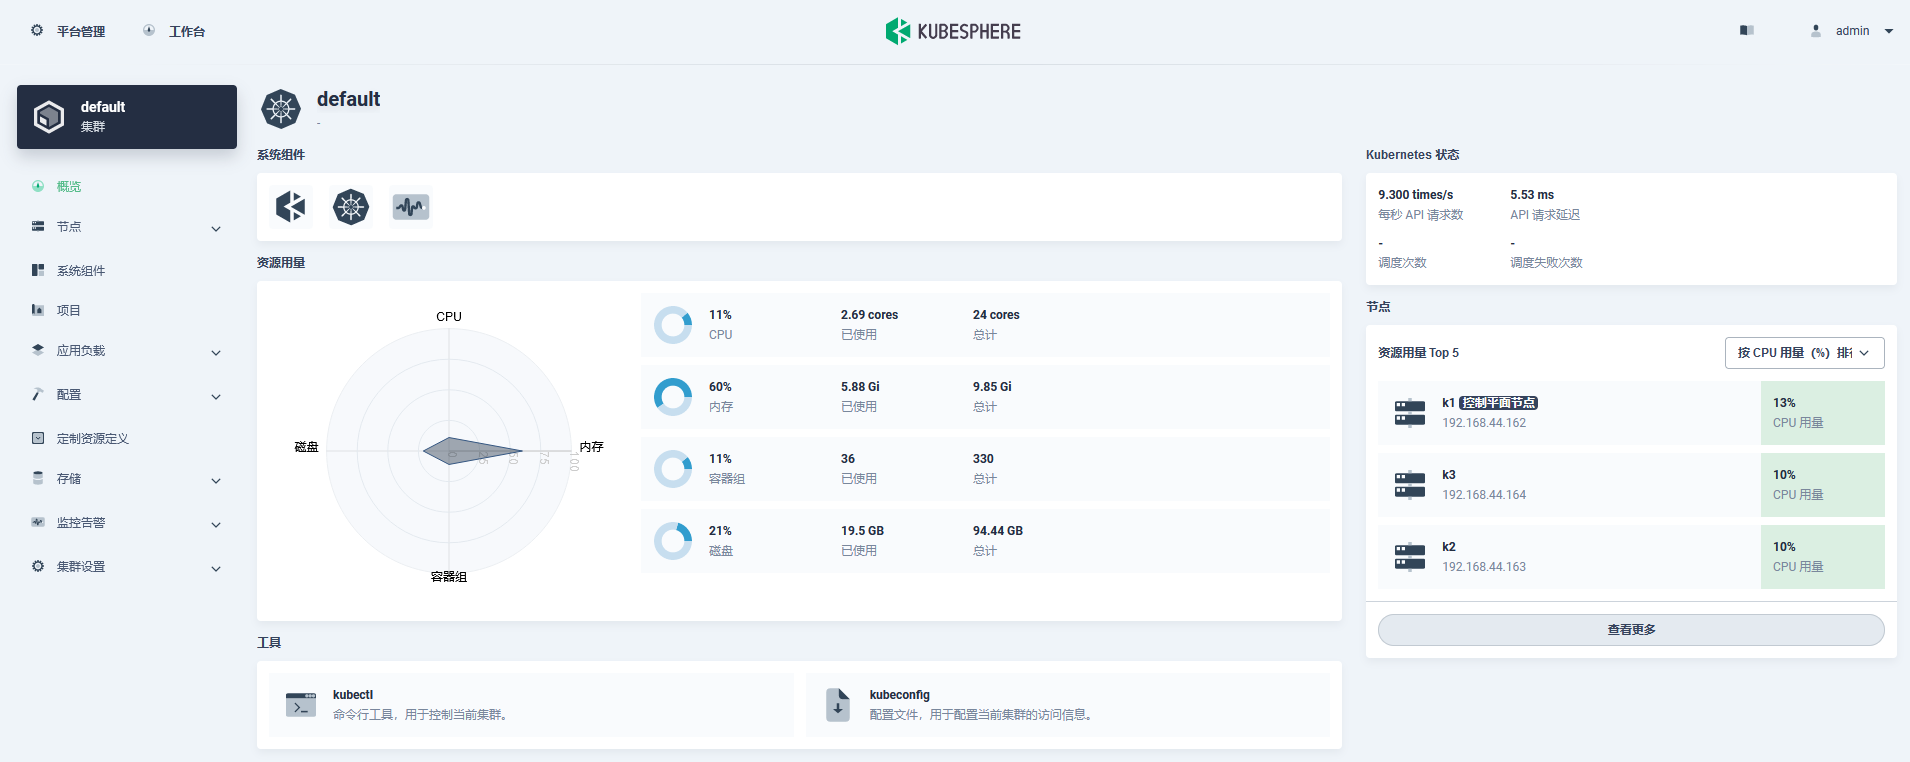
Task: Click the gear icon next to 平台管理
Action: click(x=37, y=30)
